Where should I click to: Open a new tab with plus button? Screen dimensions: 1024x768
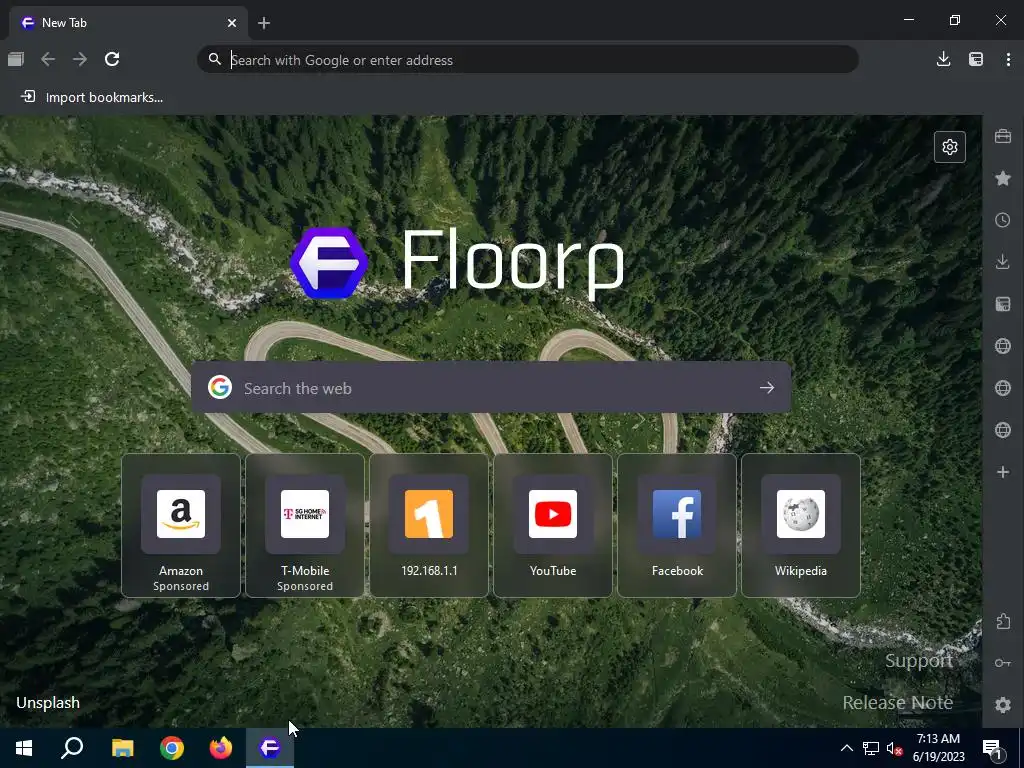tap(264, 23)
